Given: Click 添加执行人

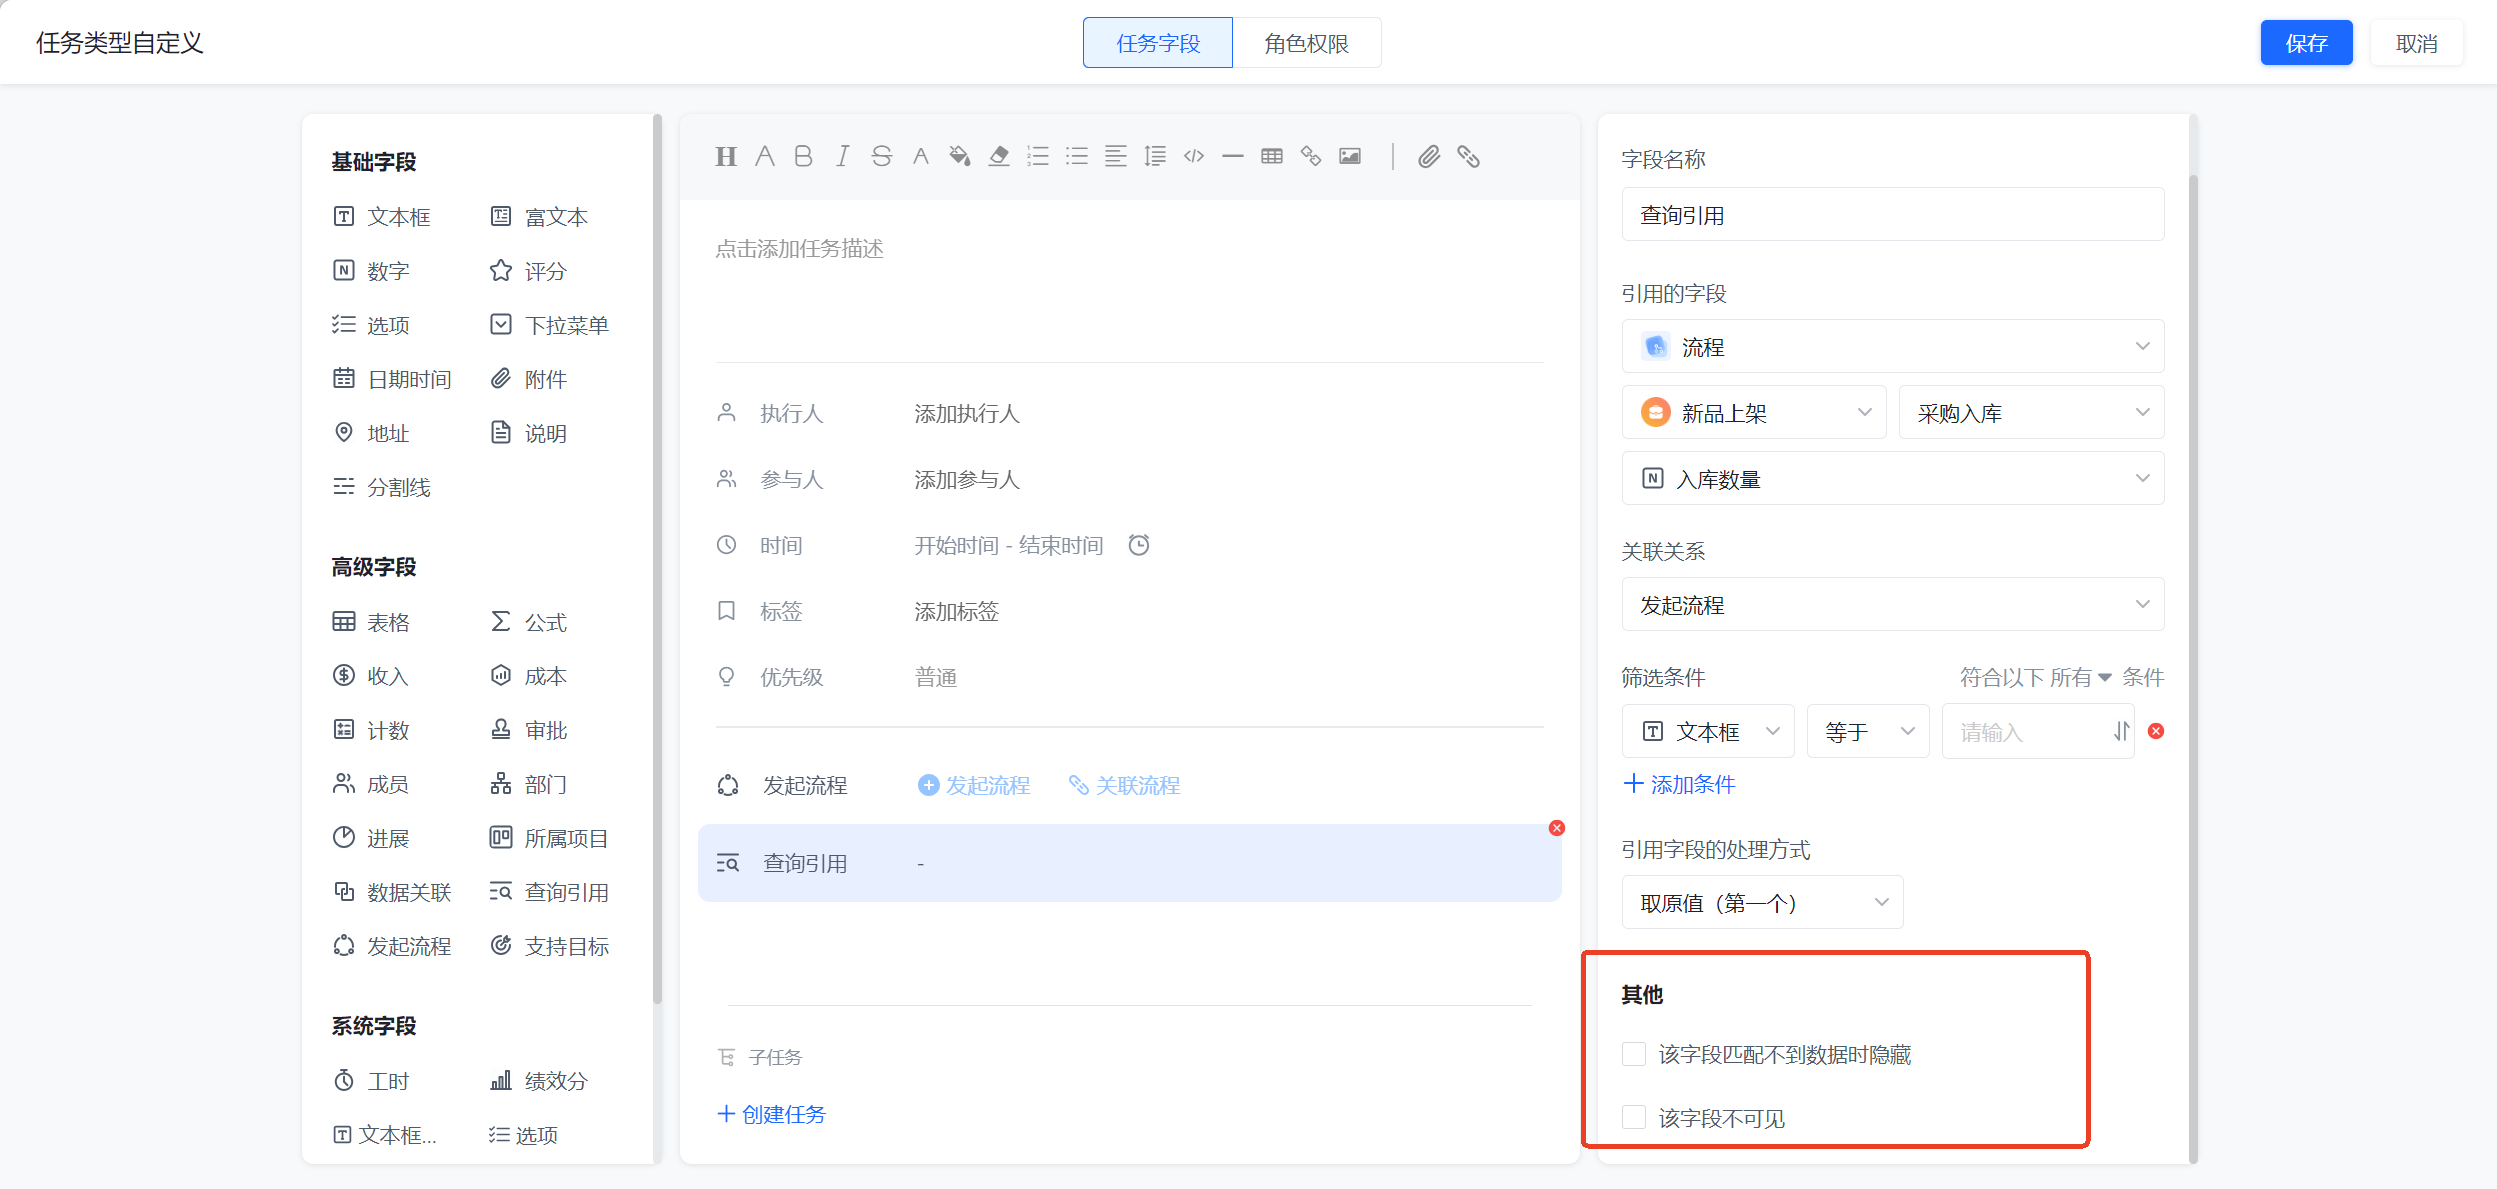Looking at the screenshot, I should [x=966, y=413].
